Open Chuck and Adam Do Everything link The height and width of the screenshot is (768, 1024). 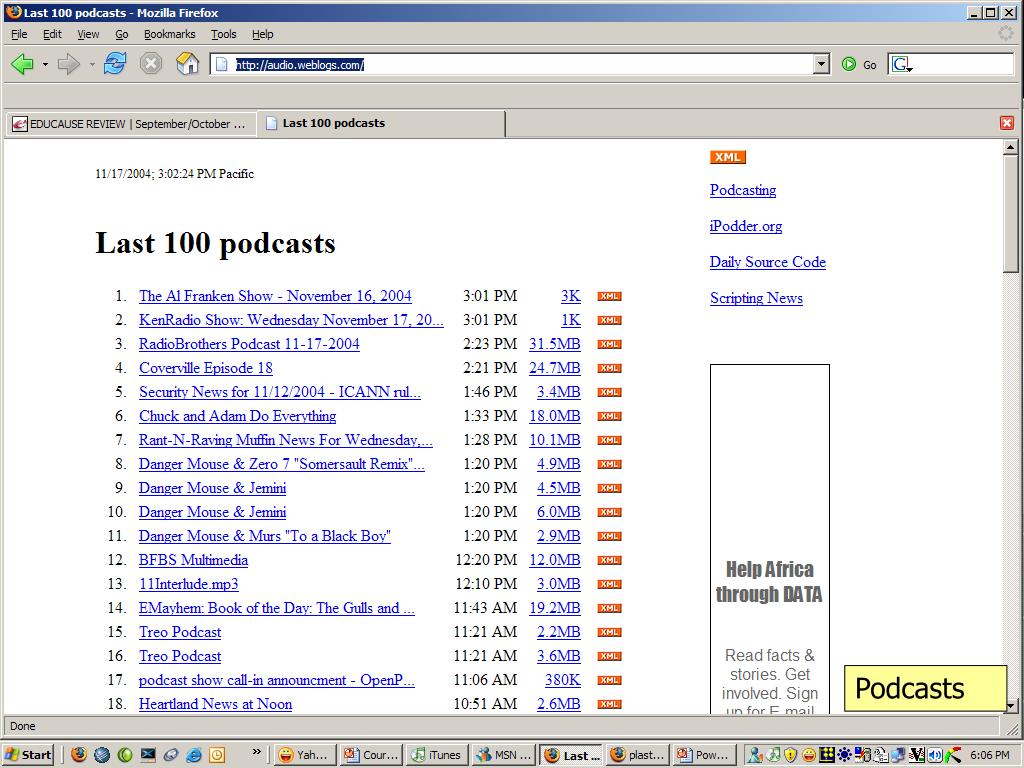[x=238, y=416]
